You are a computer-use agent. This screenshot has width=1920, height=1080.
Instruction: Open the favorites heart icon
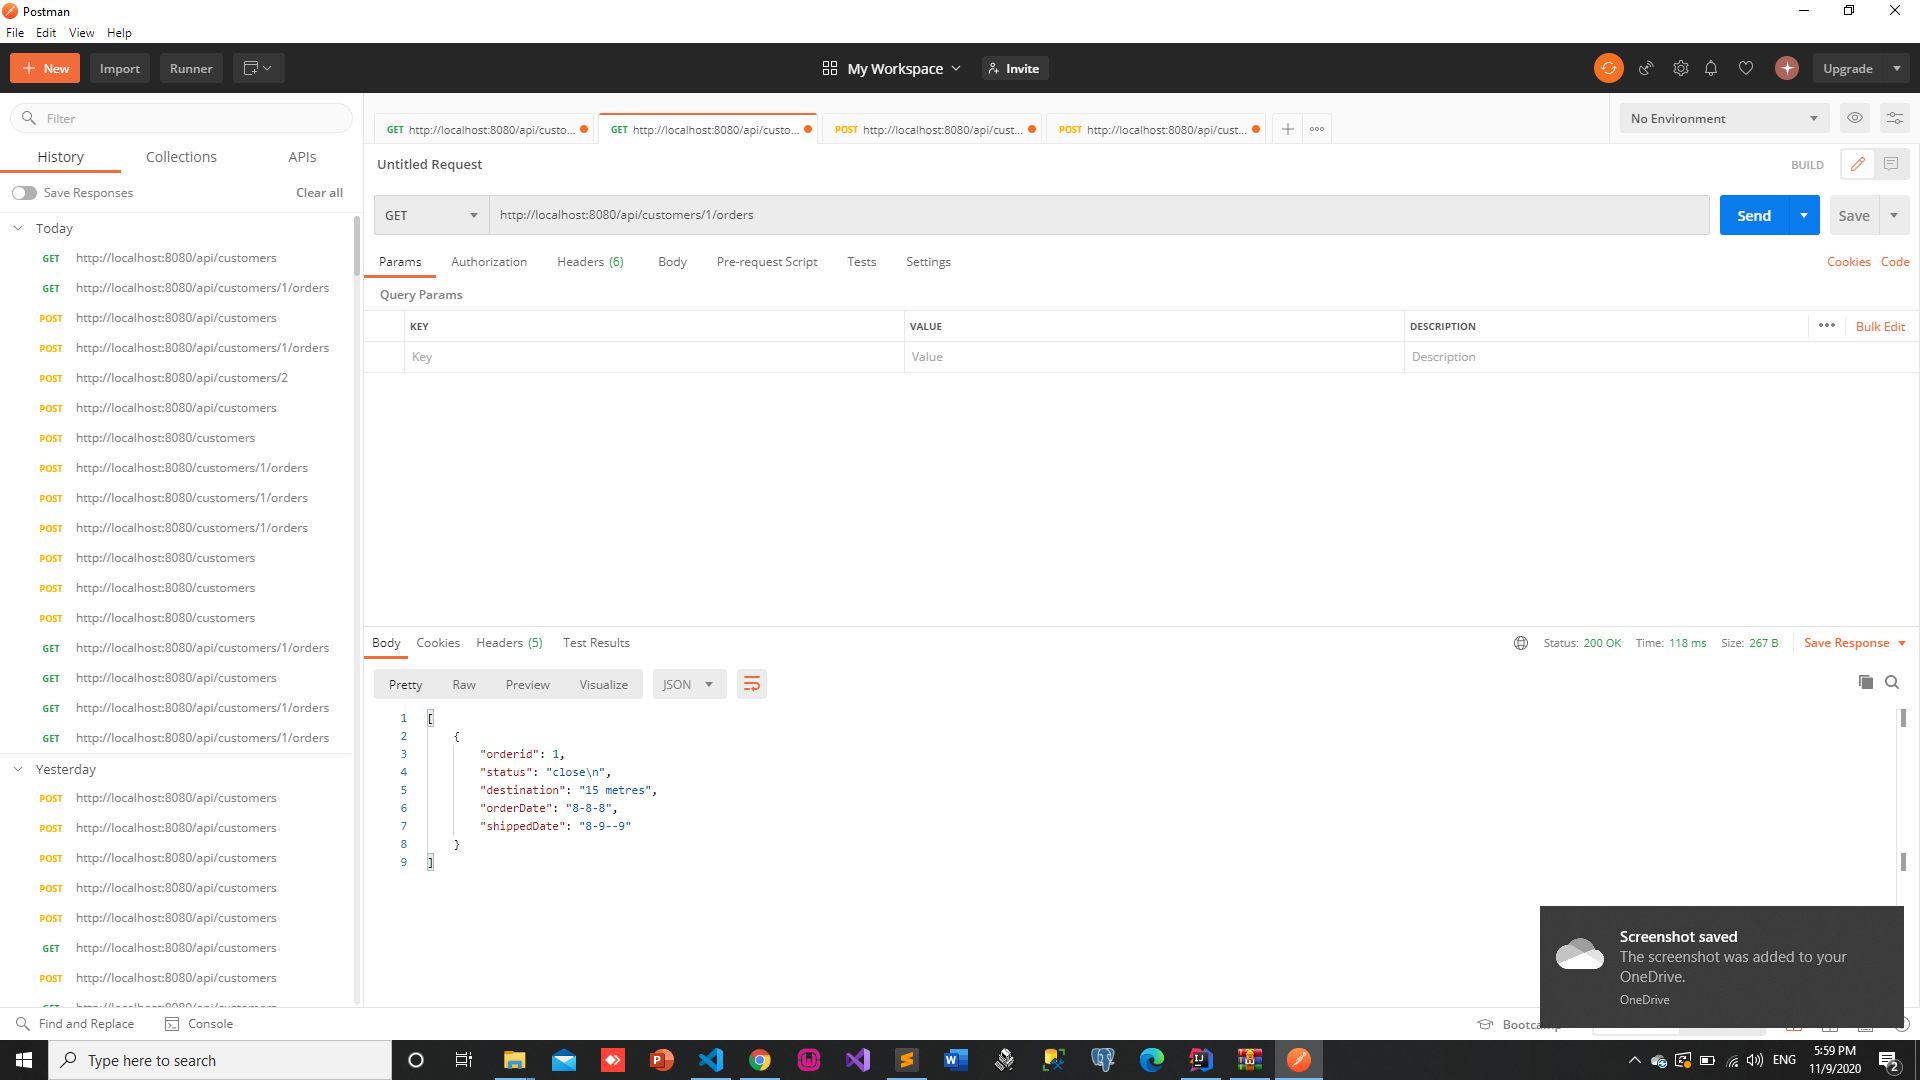pos(1746,67)
